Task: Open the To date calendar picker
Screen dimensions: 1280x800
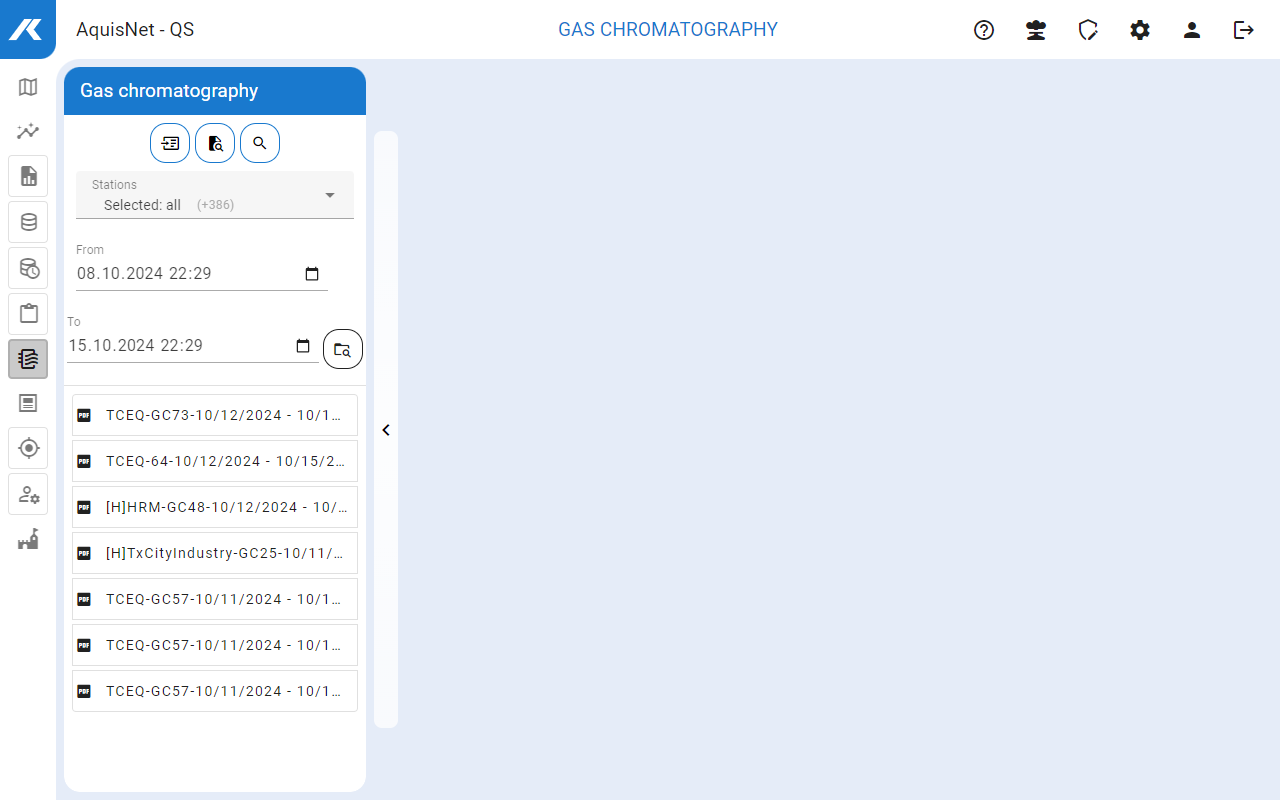Action: 303,346
